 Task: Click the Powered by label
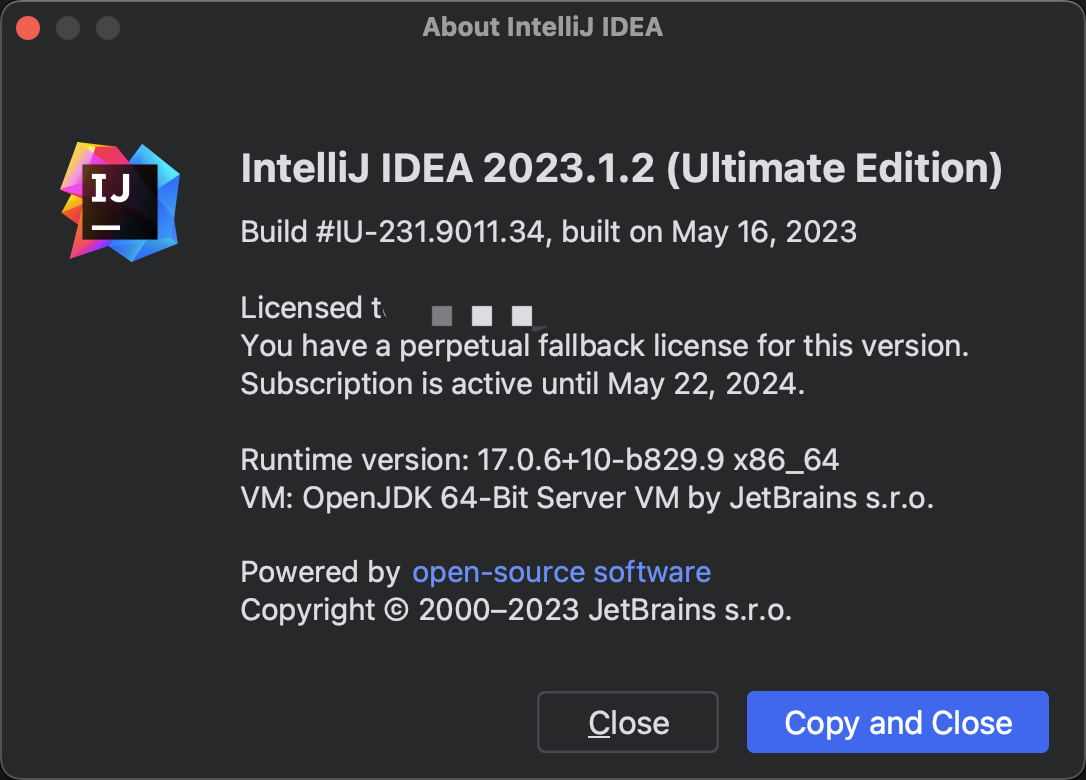[316, 572]
